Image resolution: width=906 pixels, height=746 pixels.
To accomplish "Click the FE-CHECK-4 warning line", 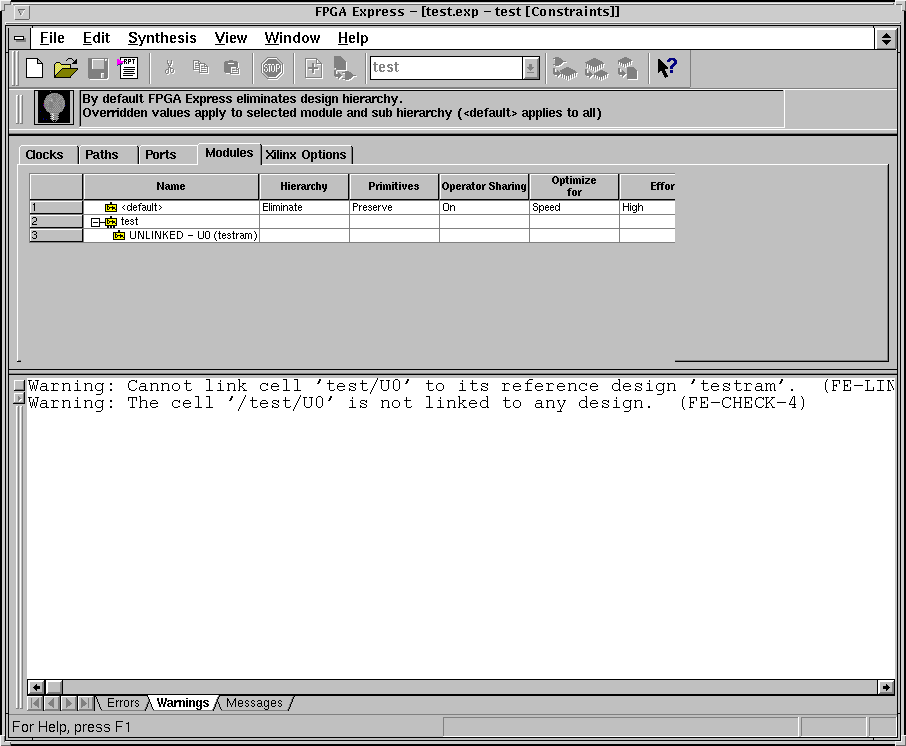I will click(x=417, y=403).
